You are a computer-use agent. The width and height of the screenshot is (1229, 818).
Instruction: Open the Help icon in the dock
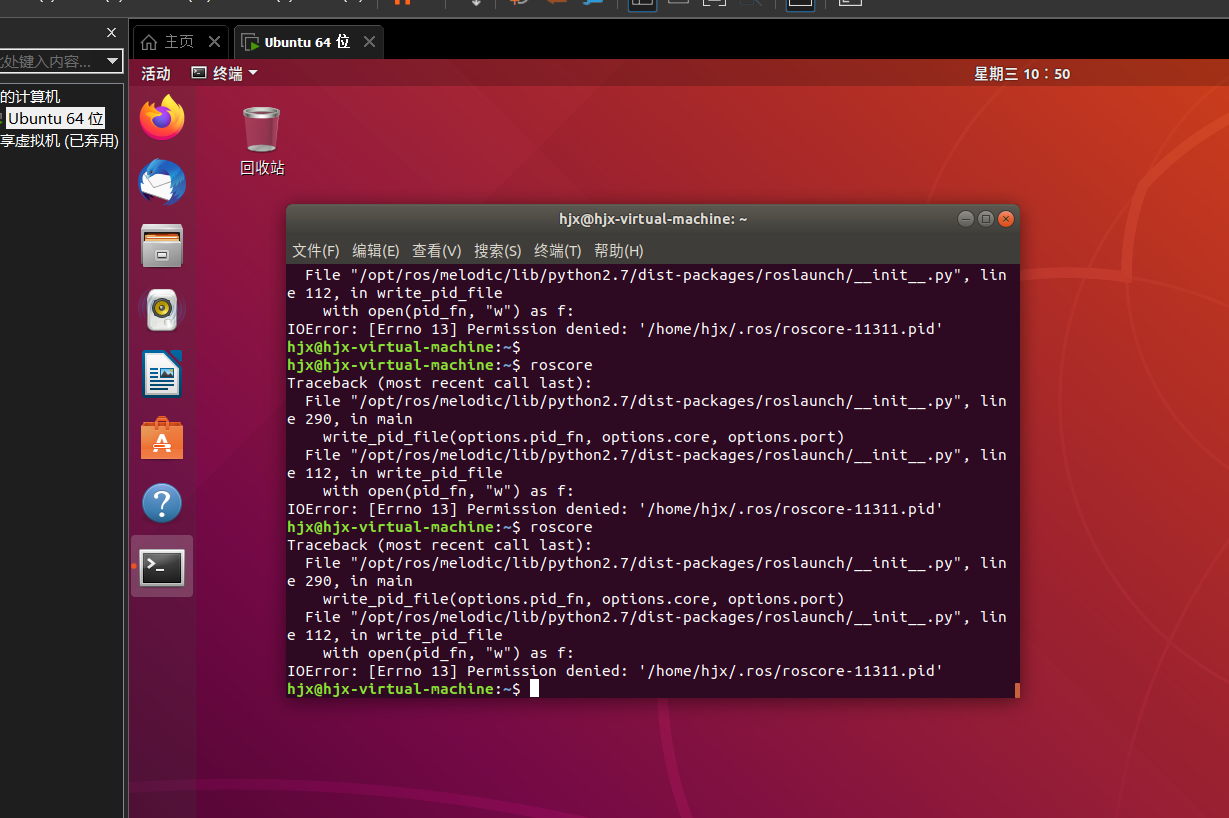click(162, 502)
